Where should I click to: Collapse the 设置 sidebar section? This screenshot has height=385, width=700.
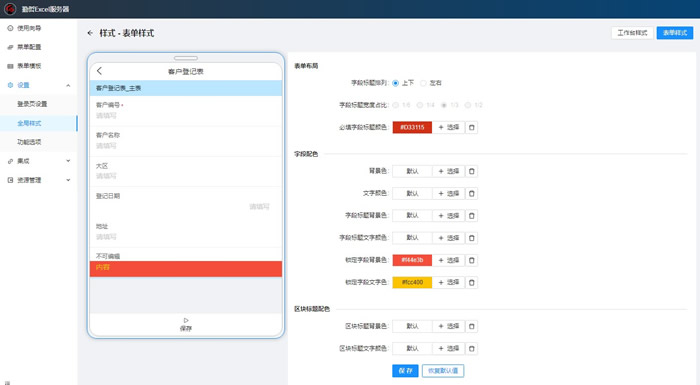pos(68,85)
